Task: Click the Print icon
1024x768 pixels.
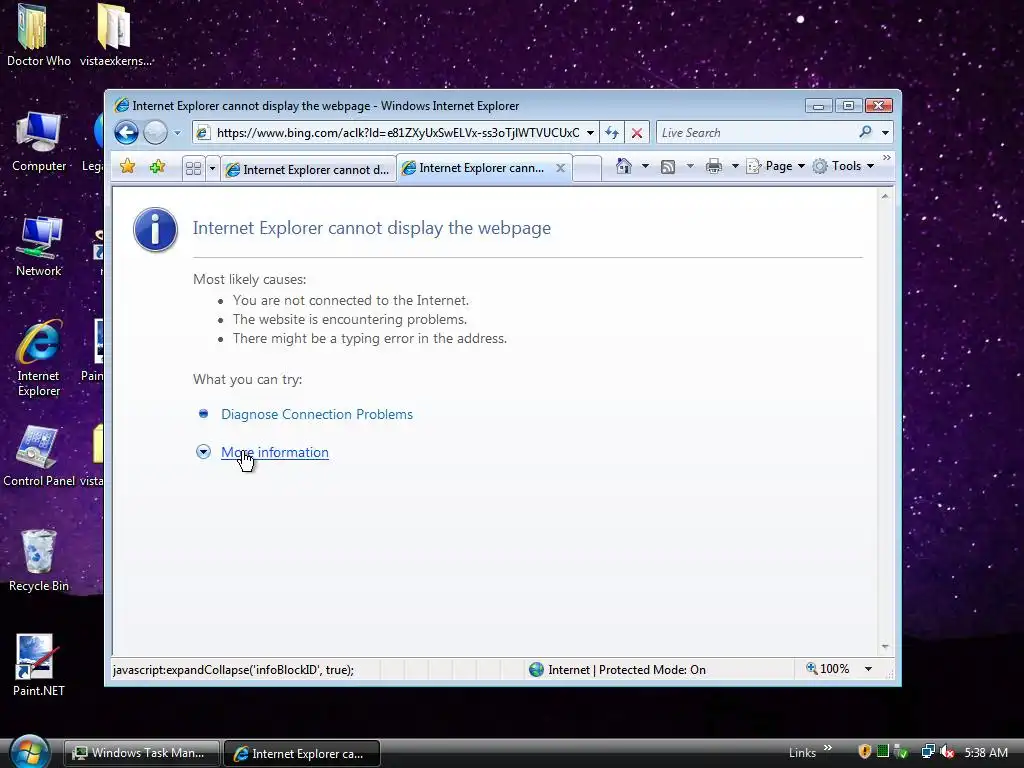Action: (714, 166)
